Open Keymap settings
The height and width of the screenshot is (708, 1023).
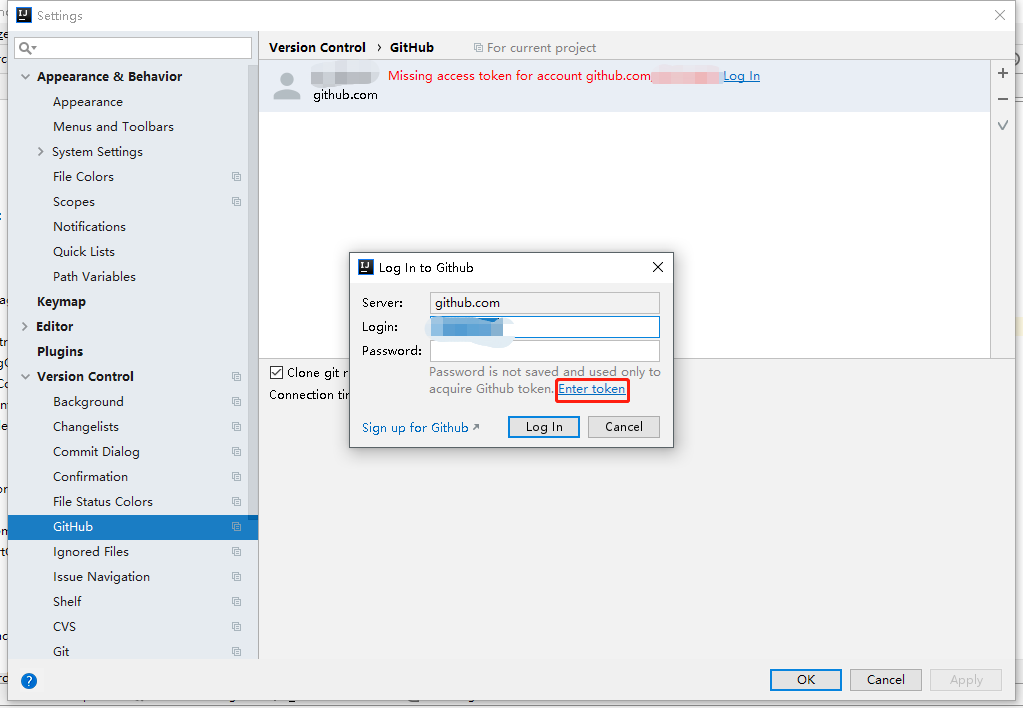click(x=61, y=301)
